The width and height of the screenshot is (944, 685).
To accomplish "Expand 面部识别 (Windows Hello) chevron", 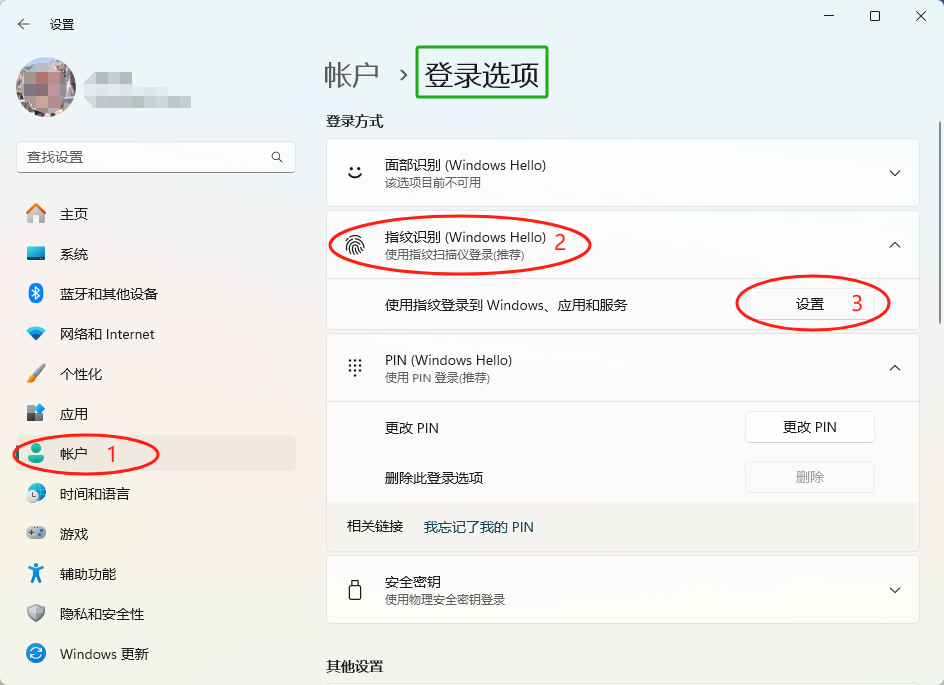I will click(895, 173).
